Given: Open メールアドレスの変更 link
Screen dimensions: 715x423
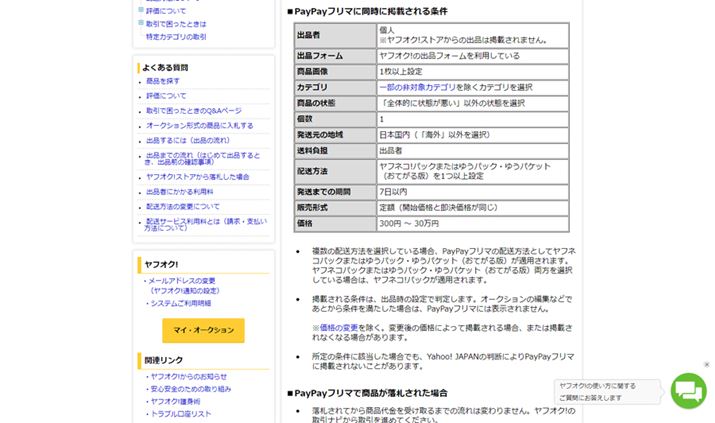Looking at the screenshot, I should [x=181, y=281].
